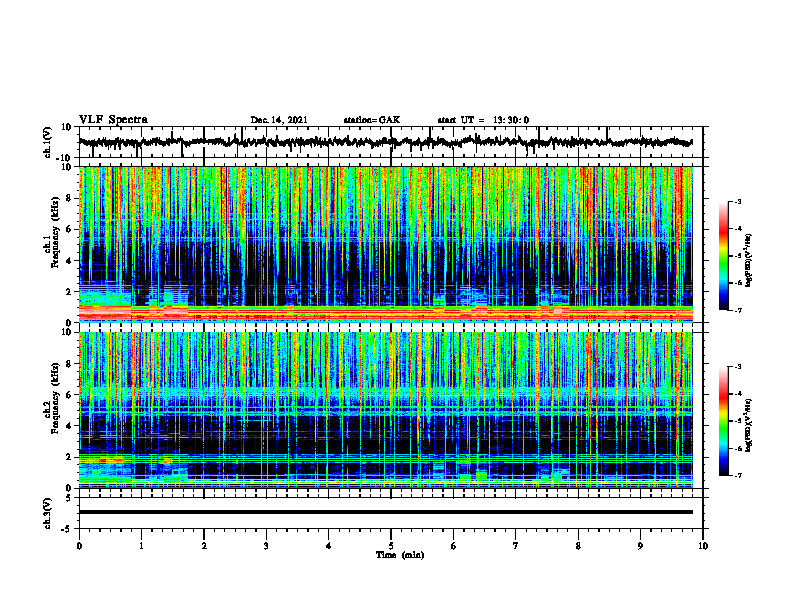Click the "VLF Spectra" plot title
792x612 pixels.
pyautogui.click(x=113, y=120)
